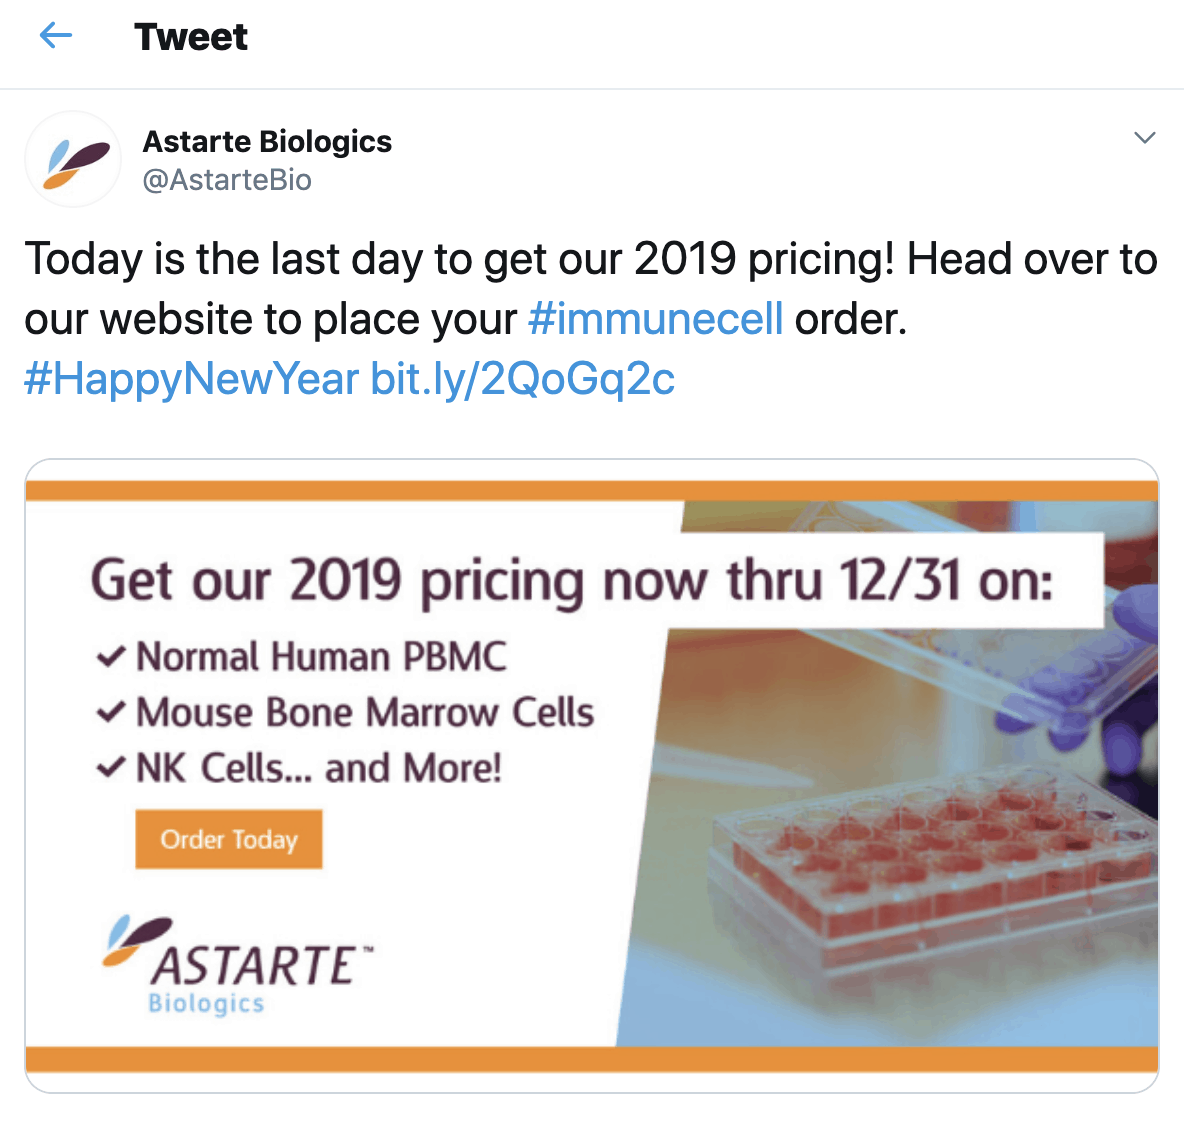The image size is (1184, 1130).
Task: Open the bit.ly/2QoGq2c link
Action: (x=523, y=379)
